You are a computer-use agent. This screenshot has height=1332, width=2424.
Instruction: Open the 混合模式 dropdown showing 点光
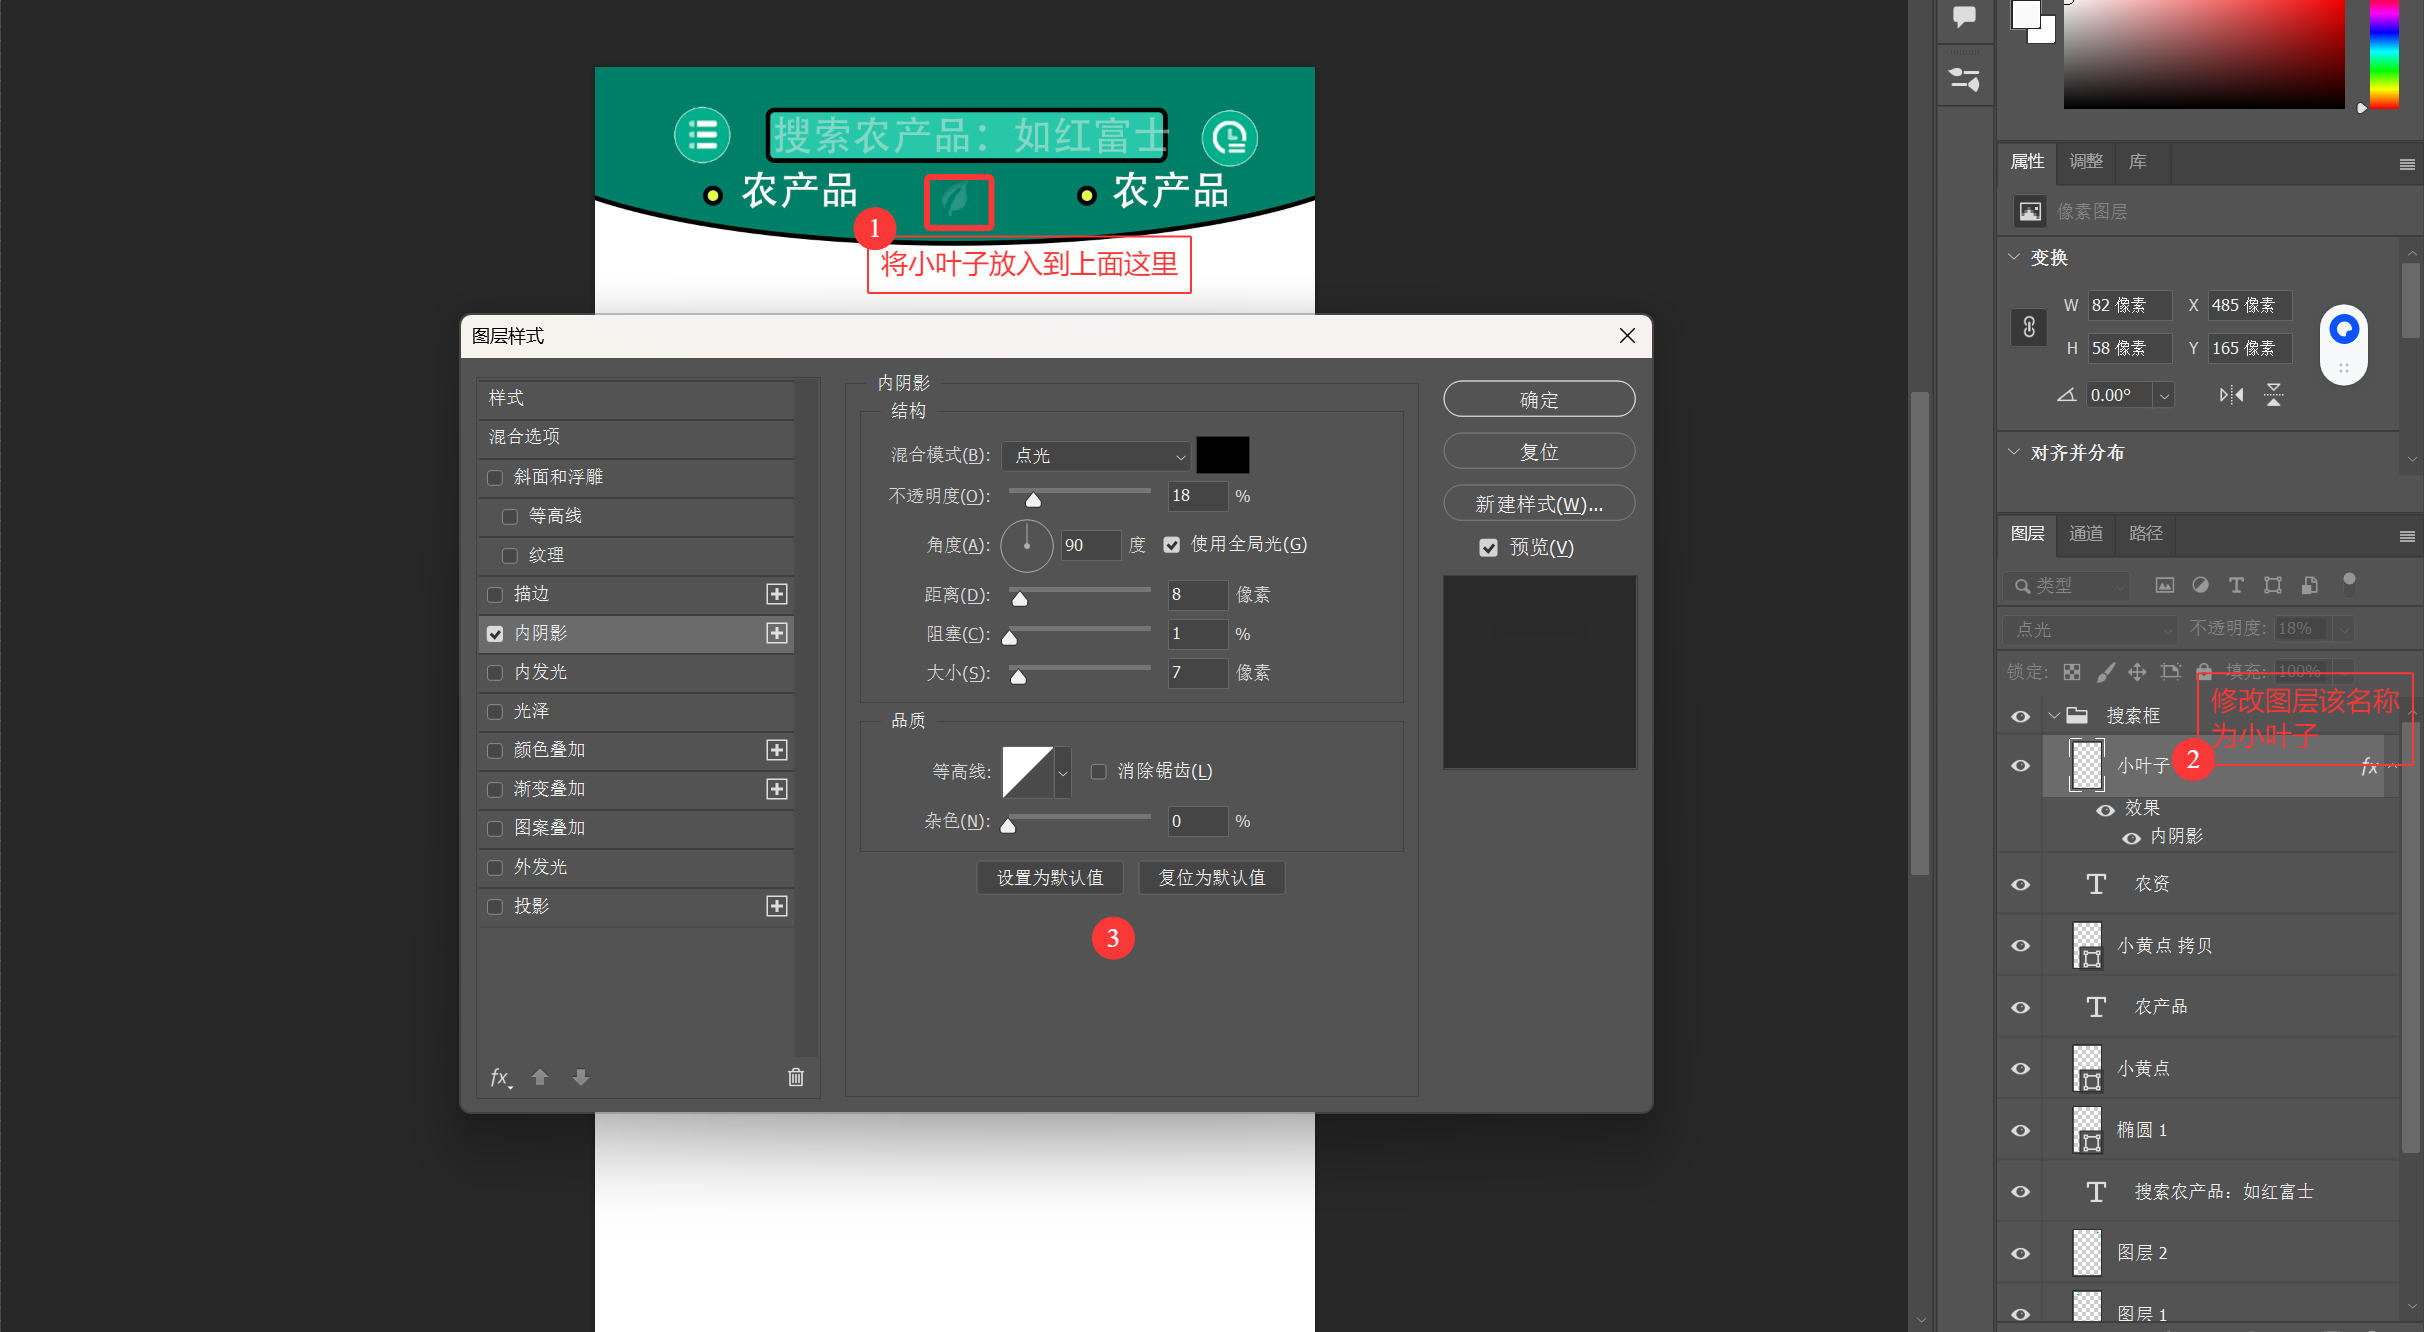[1097, 456]
